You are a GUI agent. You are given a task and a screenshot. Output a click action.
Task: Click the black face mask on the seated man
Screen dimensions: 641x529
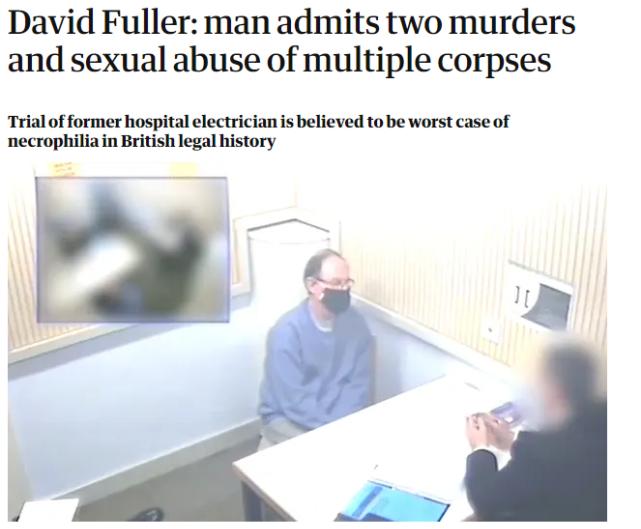(336, 300)
